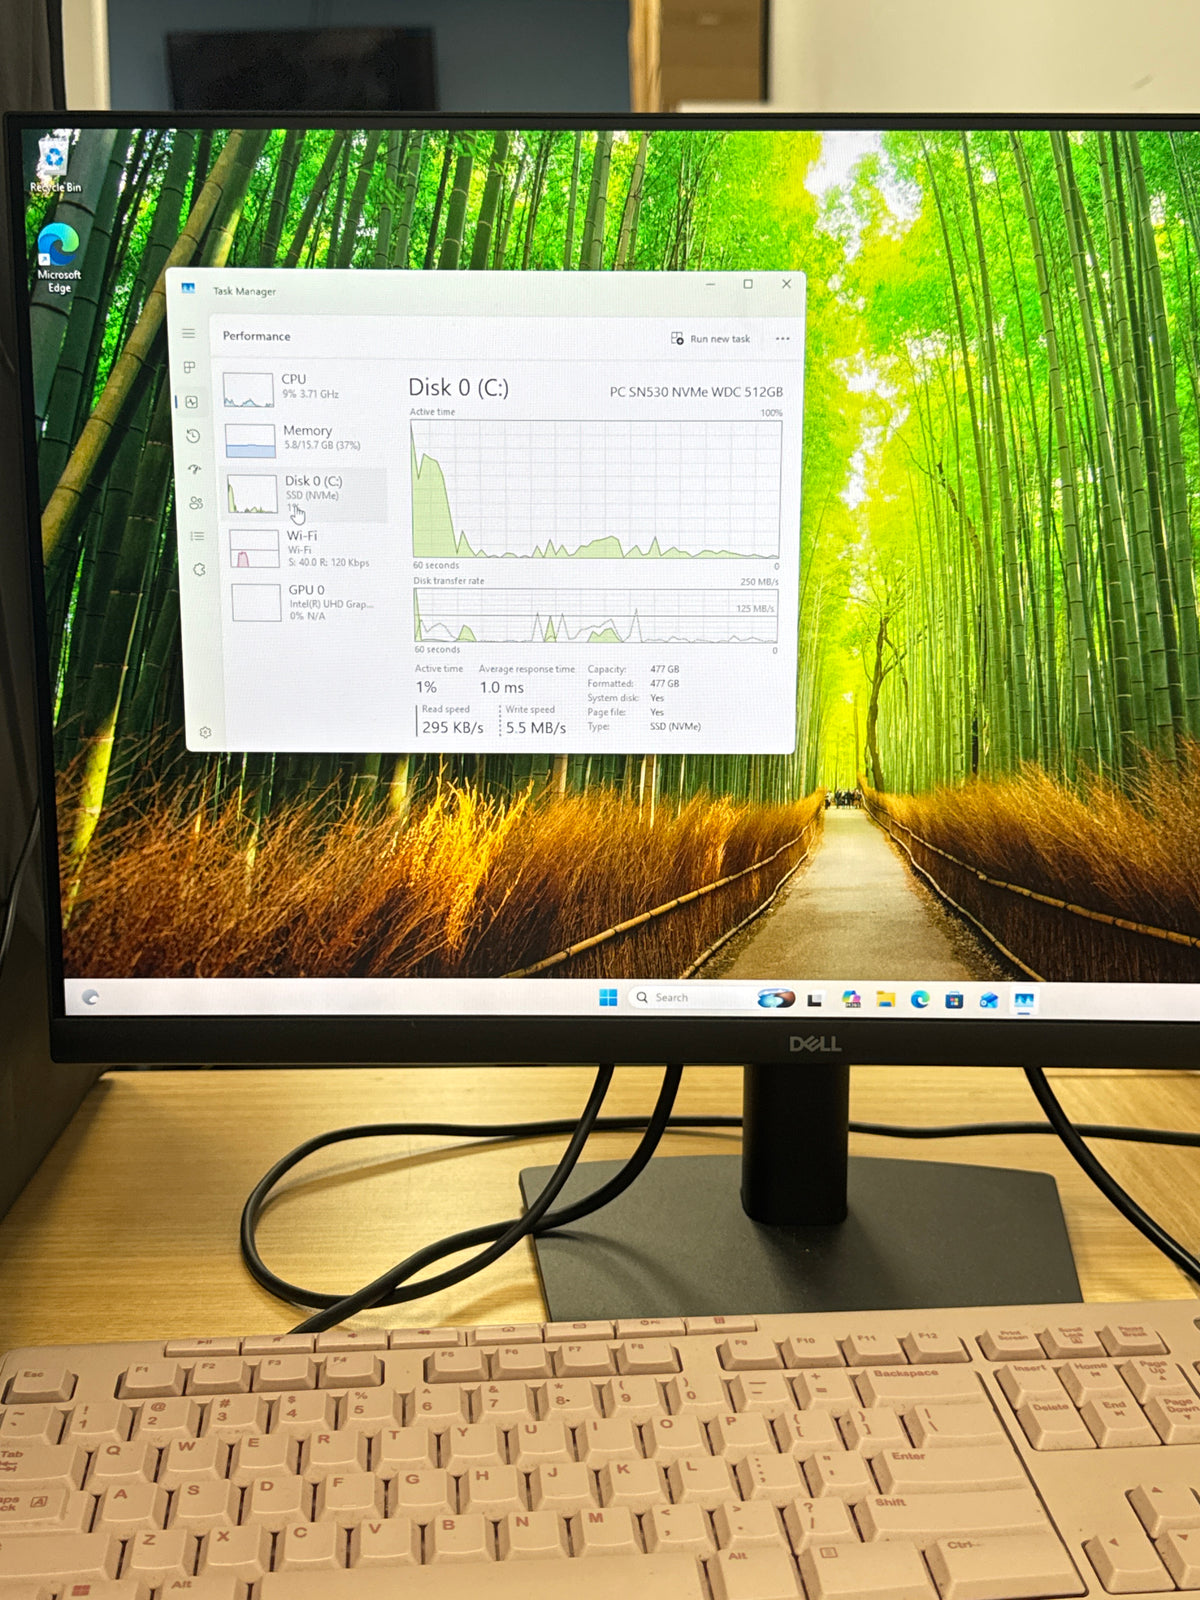Open the Services page icon in sidebar

coord(199,569)
